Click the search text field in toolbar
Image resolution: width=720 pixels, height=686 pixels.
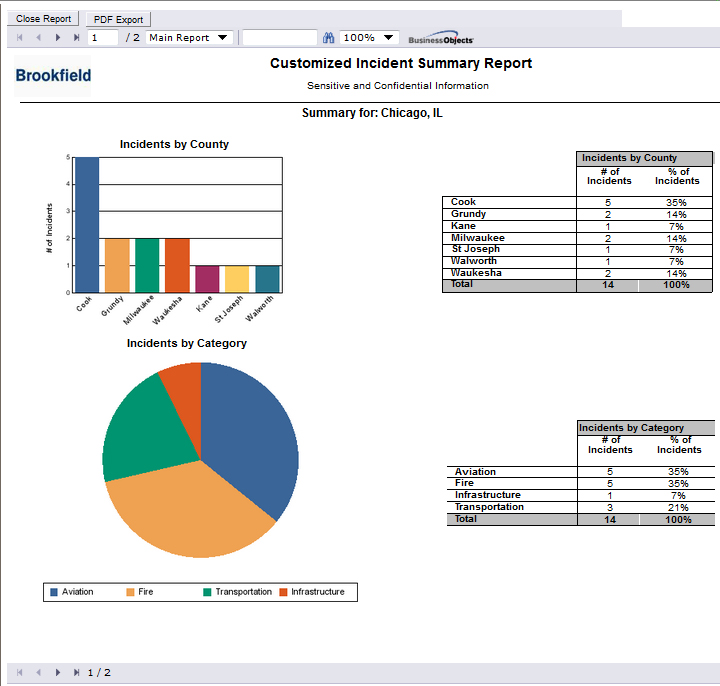pyautogui.click(x=279, y=38)
